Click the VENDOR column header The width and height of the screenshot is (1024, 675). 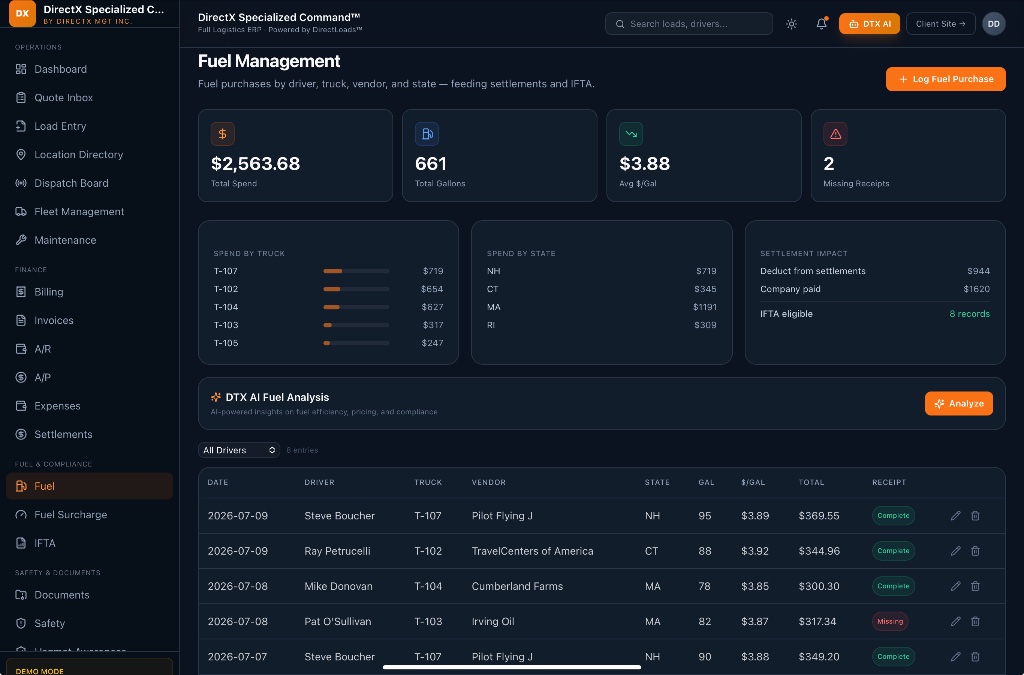488,482
